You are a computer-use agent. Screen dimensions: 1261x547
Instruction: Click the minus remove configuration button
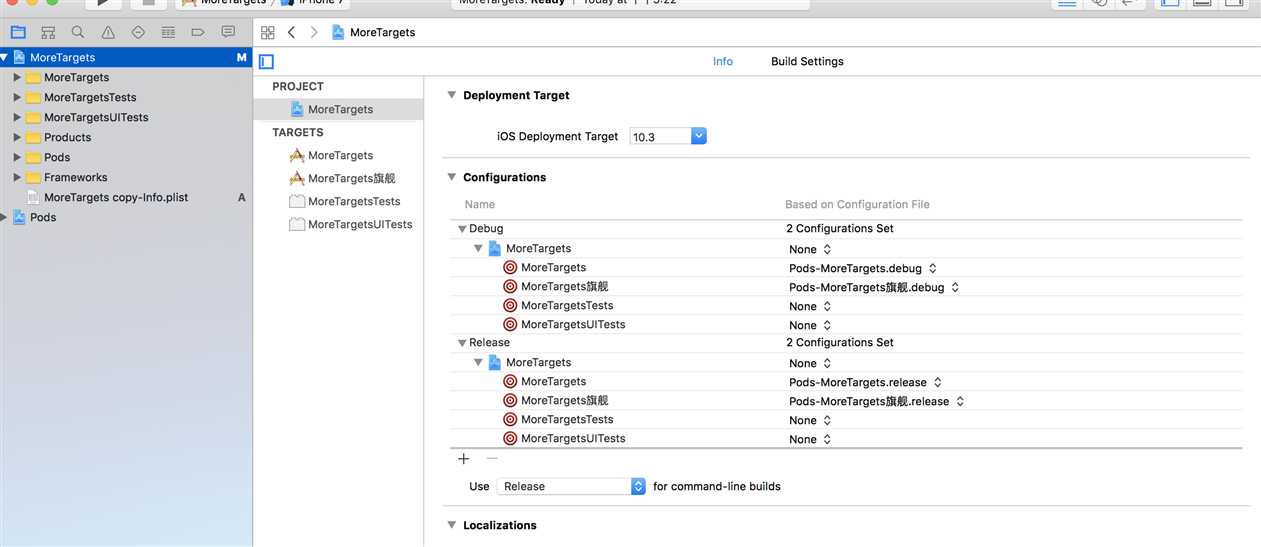point(491,459)
